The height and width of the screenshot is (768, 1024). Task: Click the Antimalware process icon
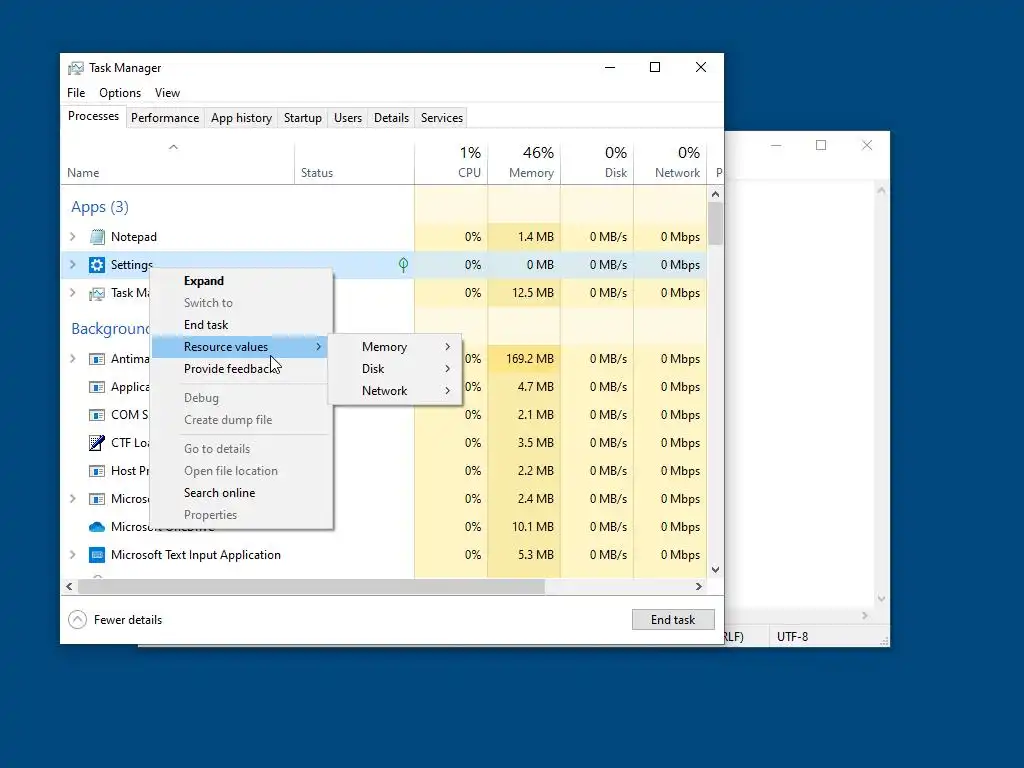(97, 359)
